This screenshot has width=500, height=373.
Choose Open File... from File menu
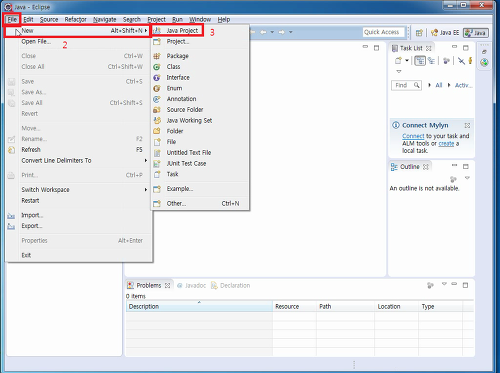pos(78,42)
